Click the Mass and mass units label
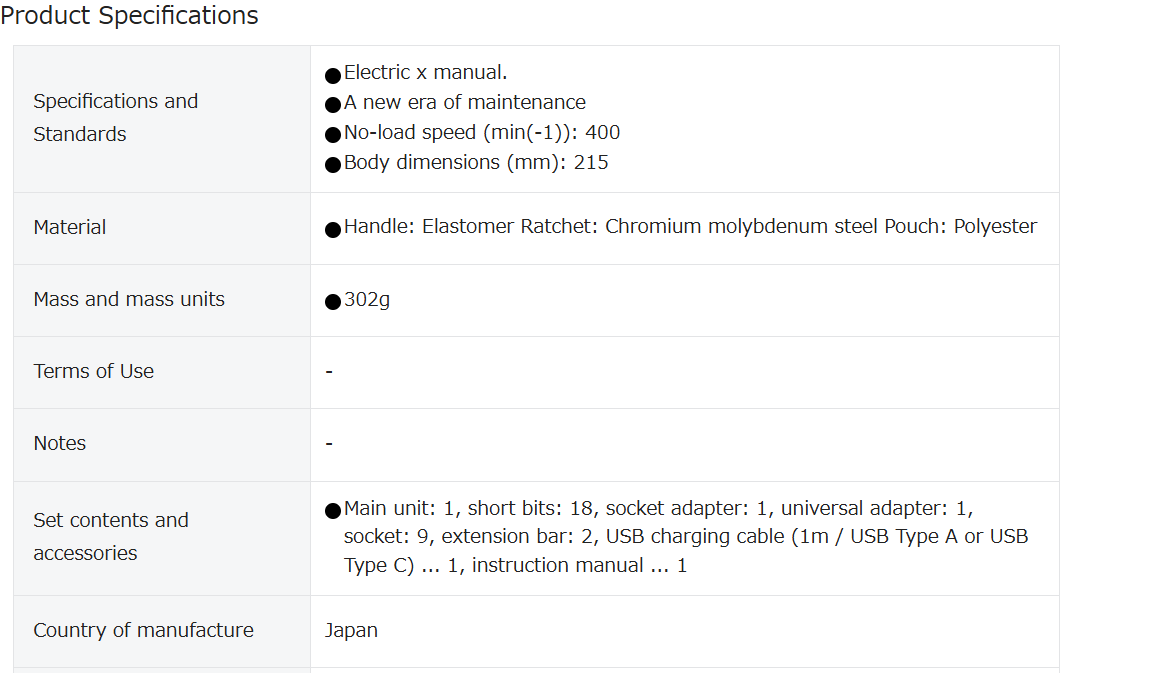Viewport: 1152px width, 673px height. (129, 300)
